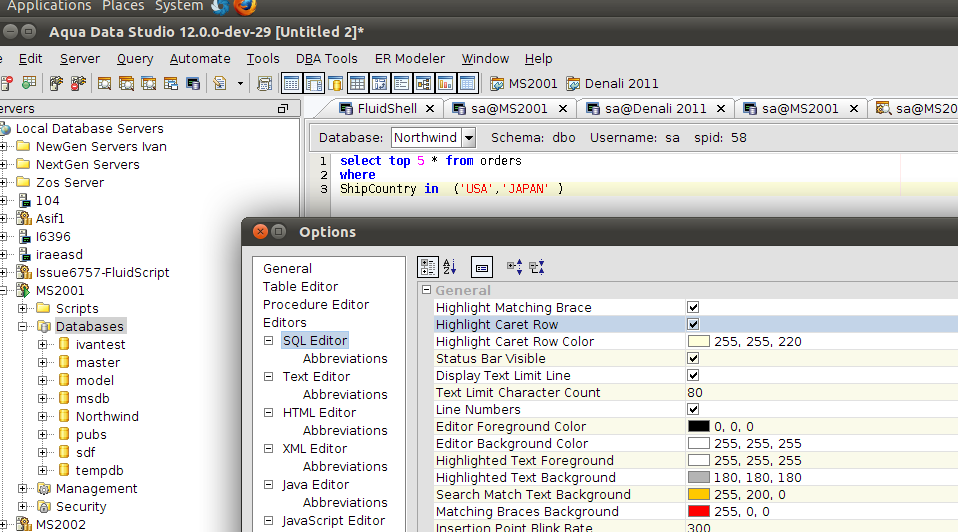Viewport: 958px width, 532px height.
Task: Switch Options properties to categorized view
Action: (428, 267)
